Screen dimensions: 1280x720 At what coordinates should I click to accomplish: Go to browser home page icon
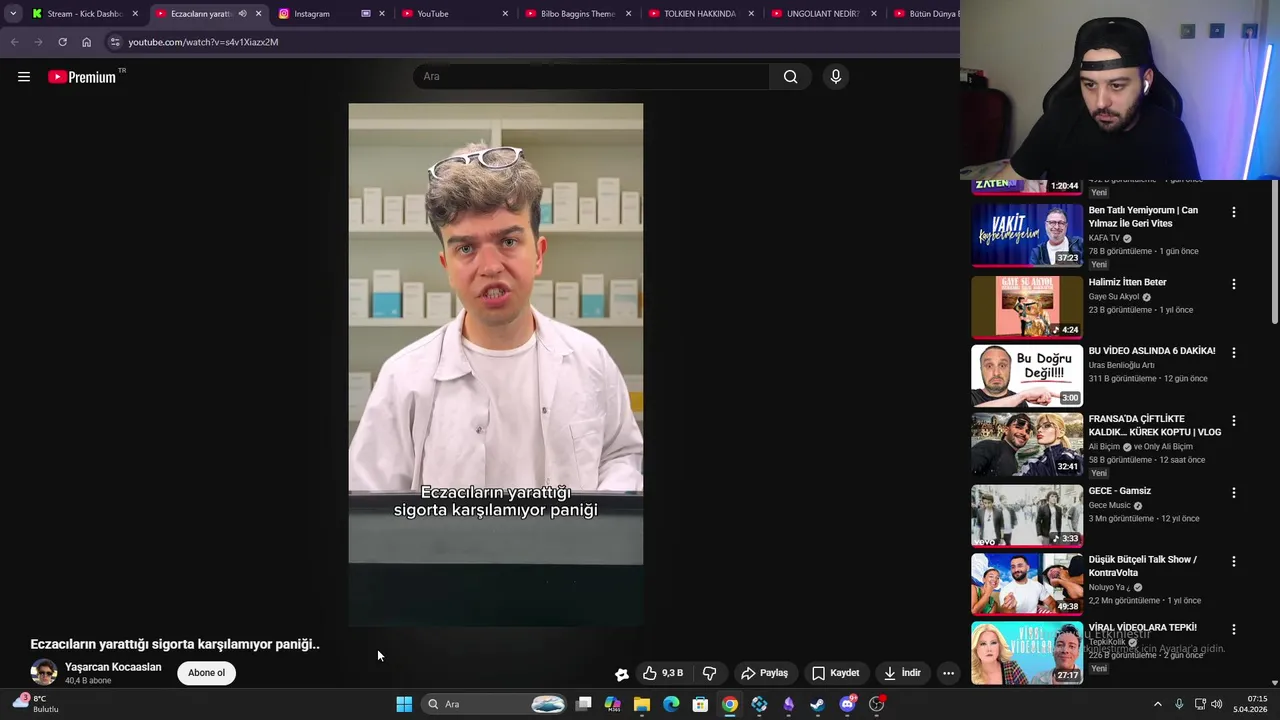pos(86,42)
